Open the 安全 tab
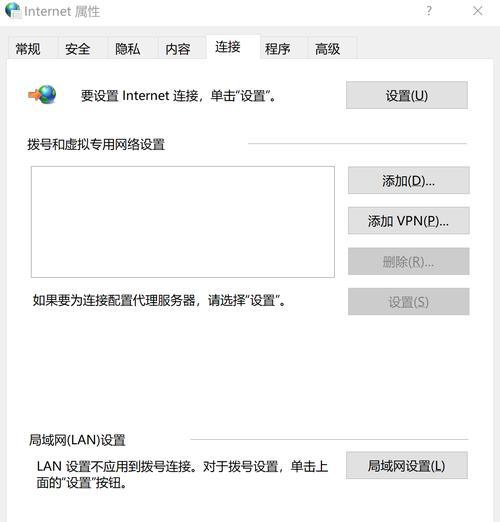The width and height of the screenshot is (500, 522). (x=78, y=49)
